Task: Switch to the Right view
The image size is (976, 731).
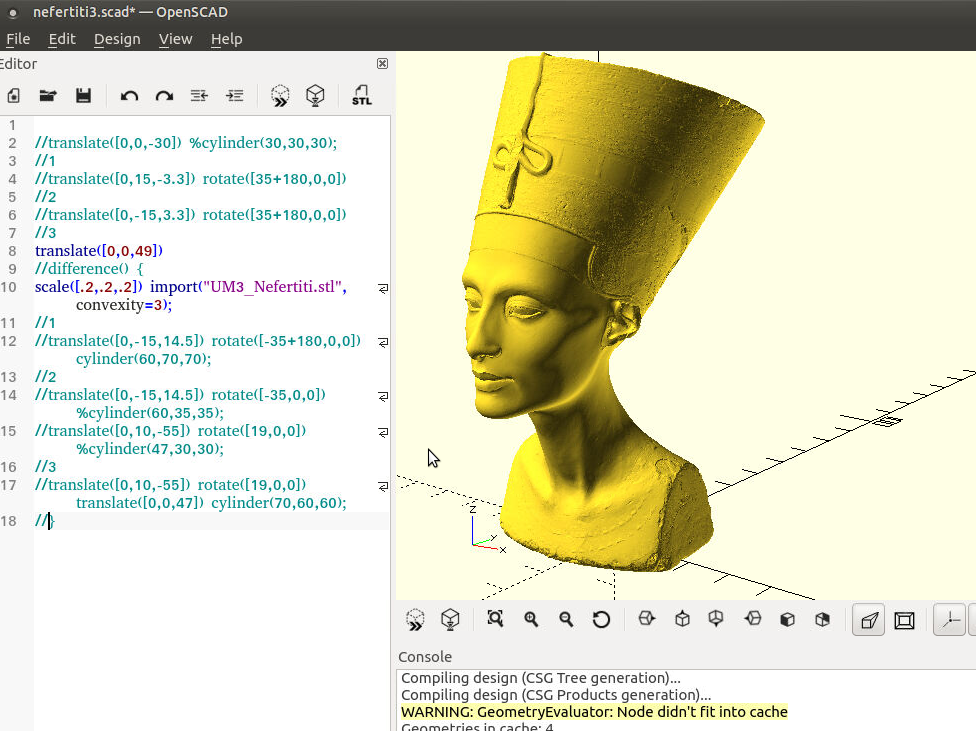Action: 647,619
